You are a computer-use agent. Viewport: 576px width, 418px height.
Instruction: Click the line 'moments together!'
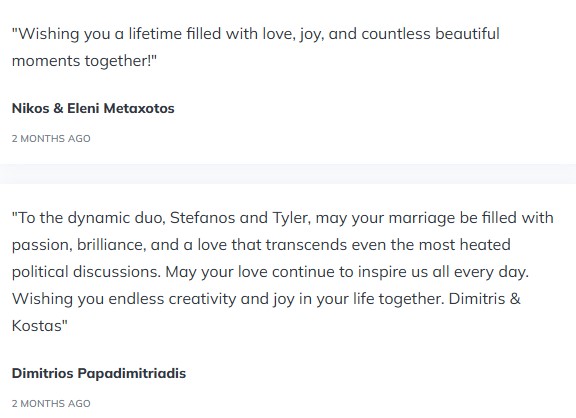(84, 61)
